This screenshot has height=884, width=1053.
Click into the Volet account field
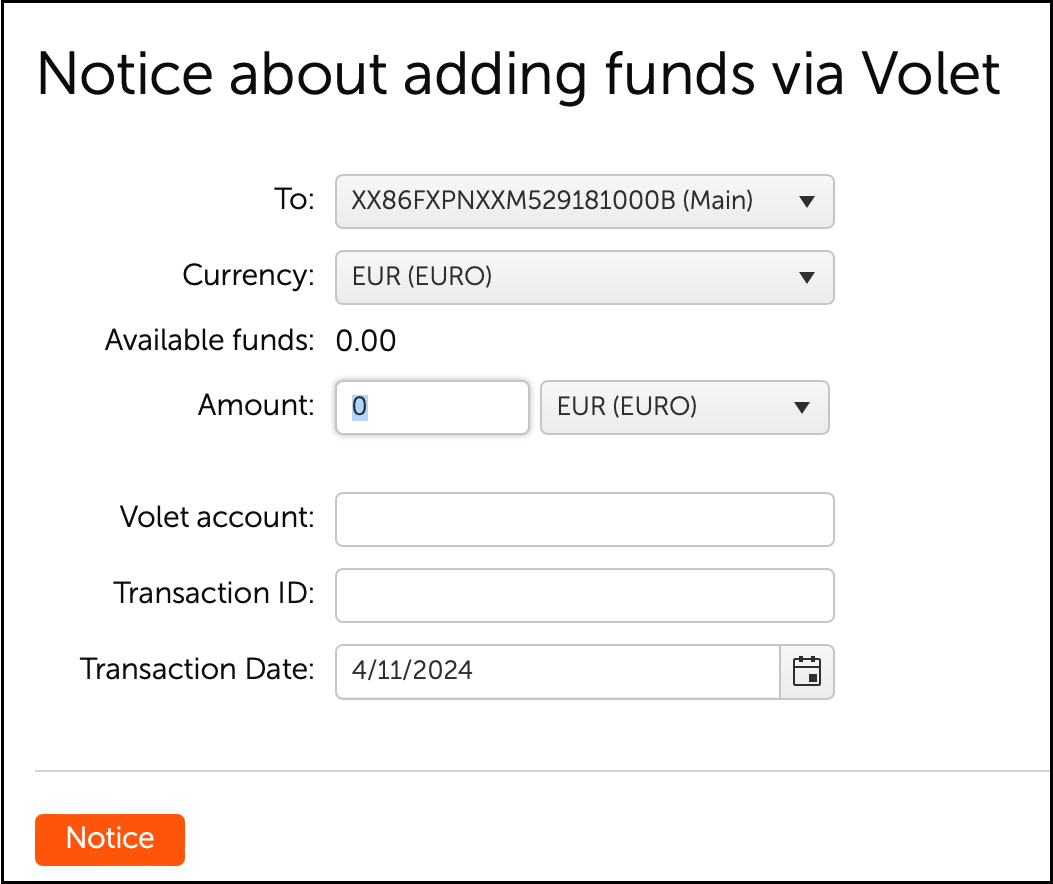584,520
